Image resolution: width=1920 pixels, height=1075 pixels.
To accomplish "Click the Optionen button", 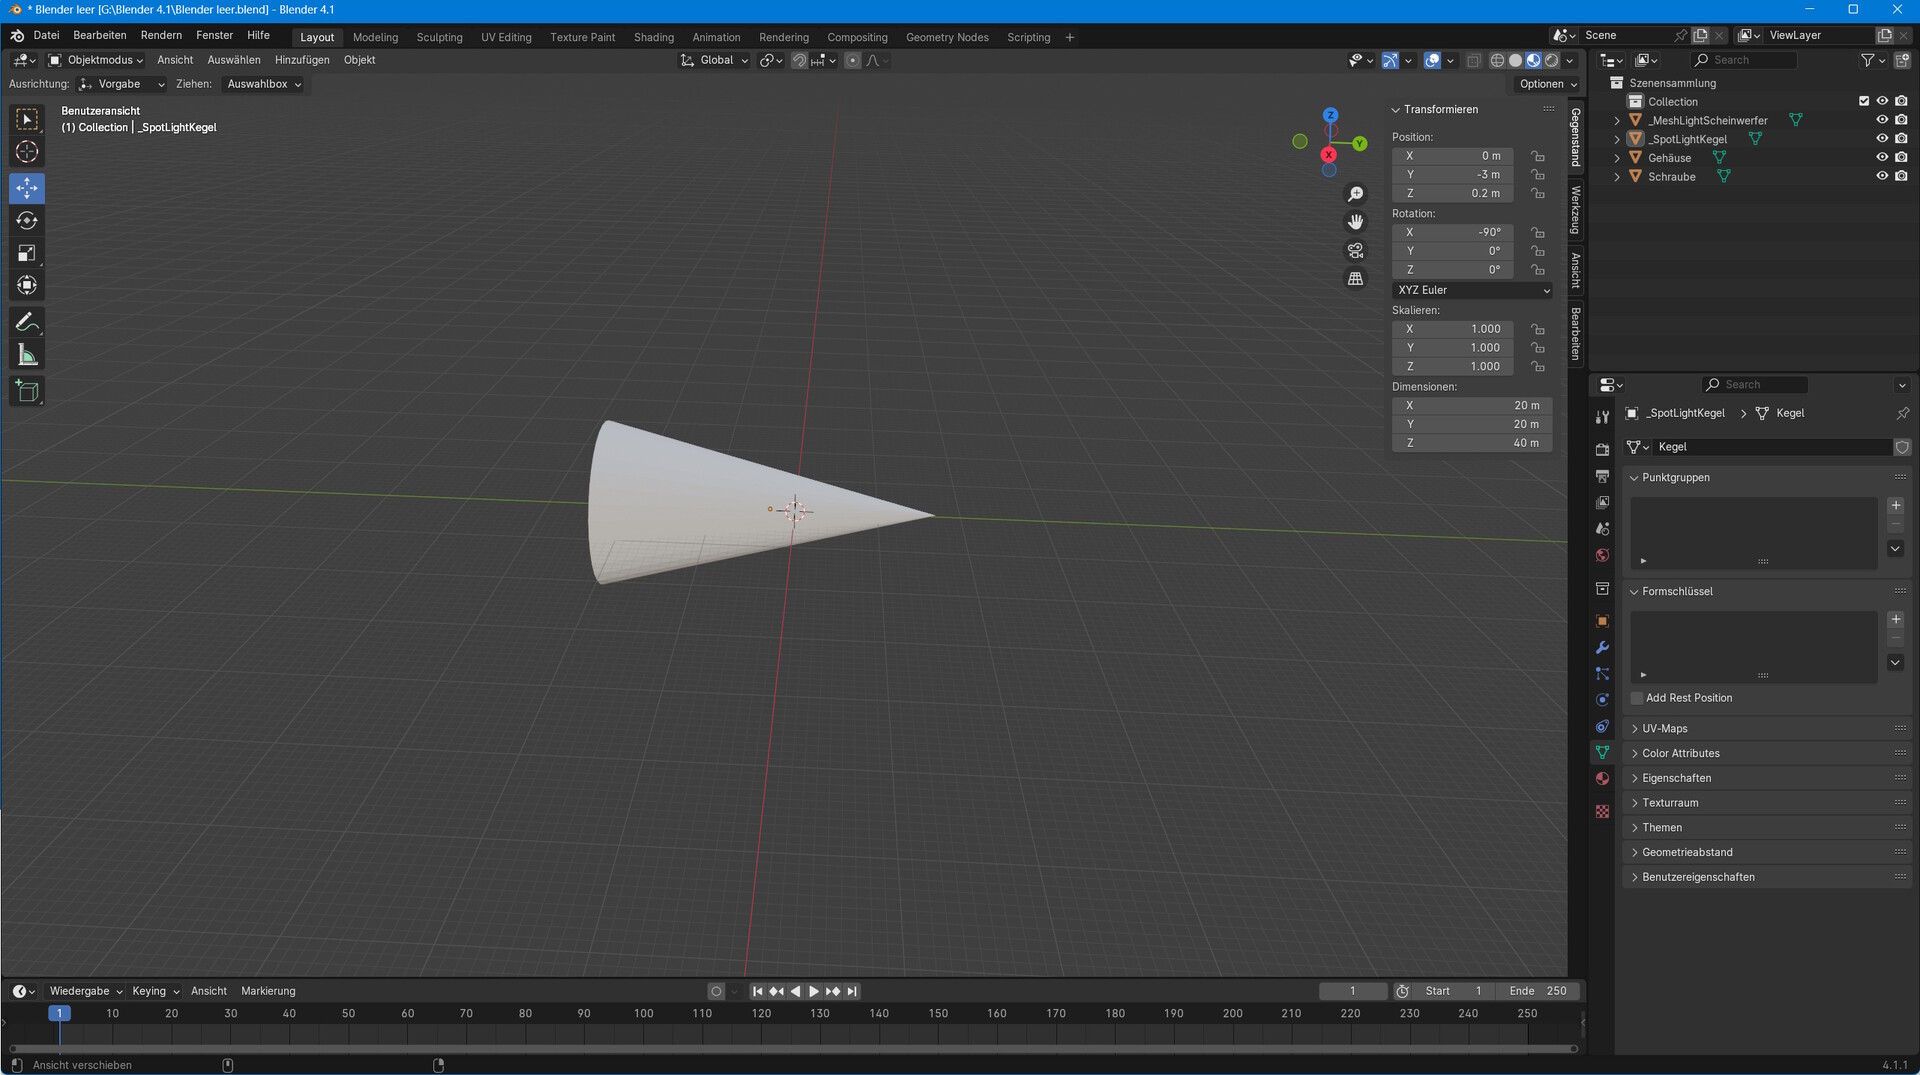I will pyautogui.click(x=1547, y=84).
